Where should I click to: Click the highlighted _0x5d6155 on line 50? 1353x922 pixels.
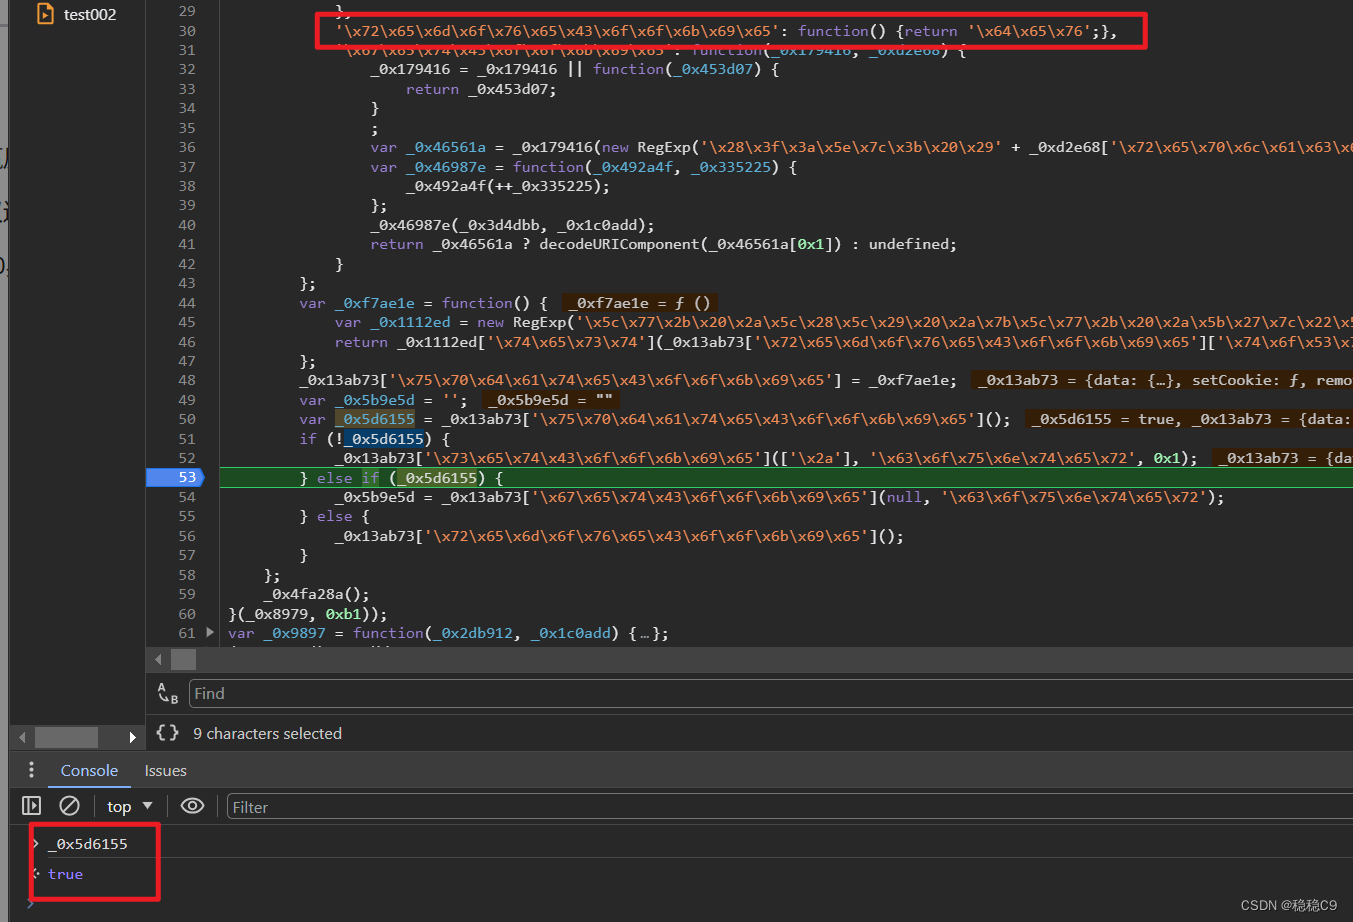click(375, 419)
